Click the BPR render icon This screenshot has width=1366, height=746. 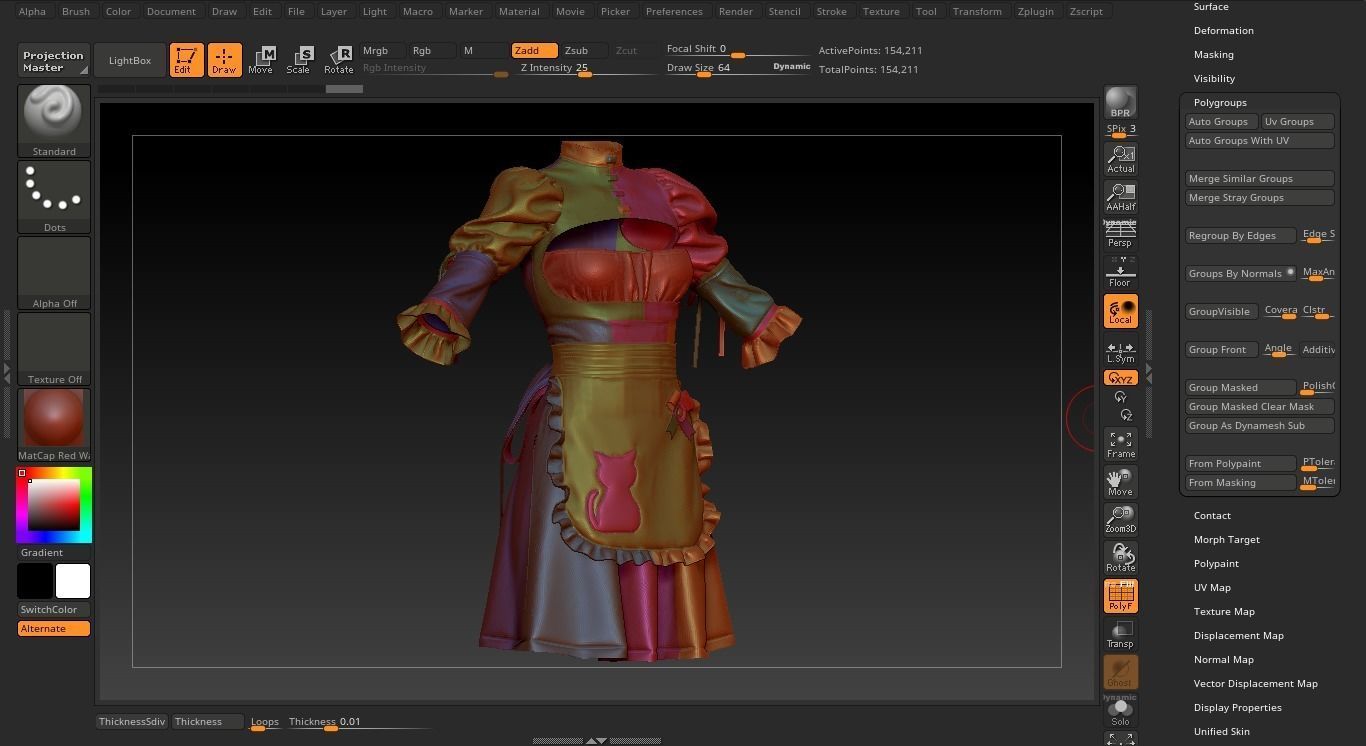(x=1120, y=105)
